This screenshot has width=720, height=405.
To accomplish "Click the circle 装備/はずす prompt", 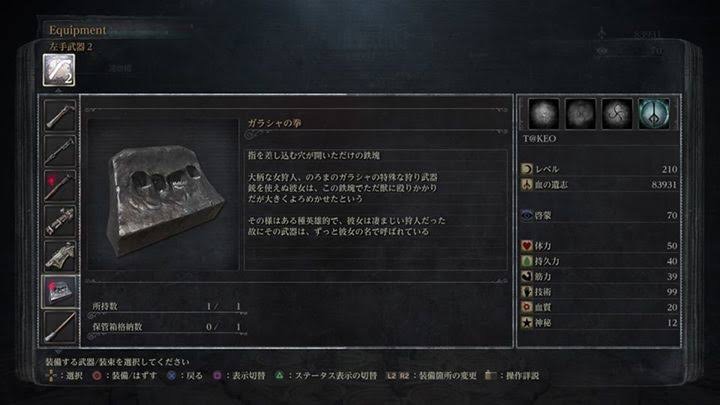I will coord(124,376).
